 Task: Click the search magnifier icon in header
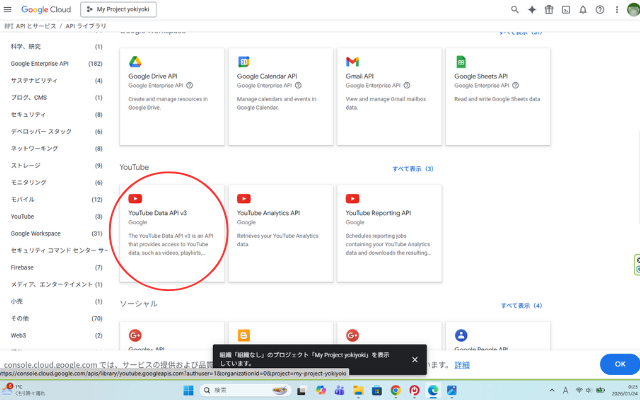pos(515,9)
